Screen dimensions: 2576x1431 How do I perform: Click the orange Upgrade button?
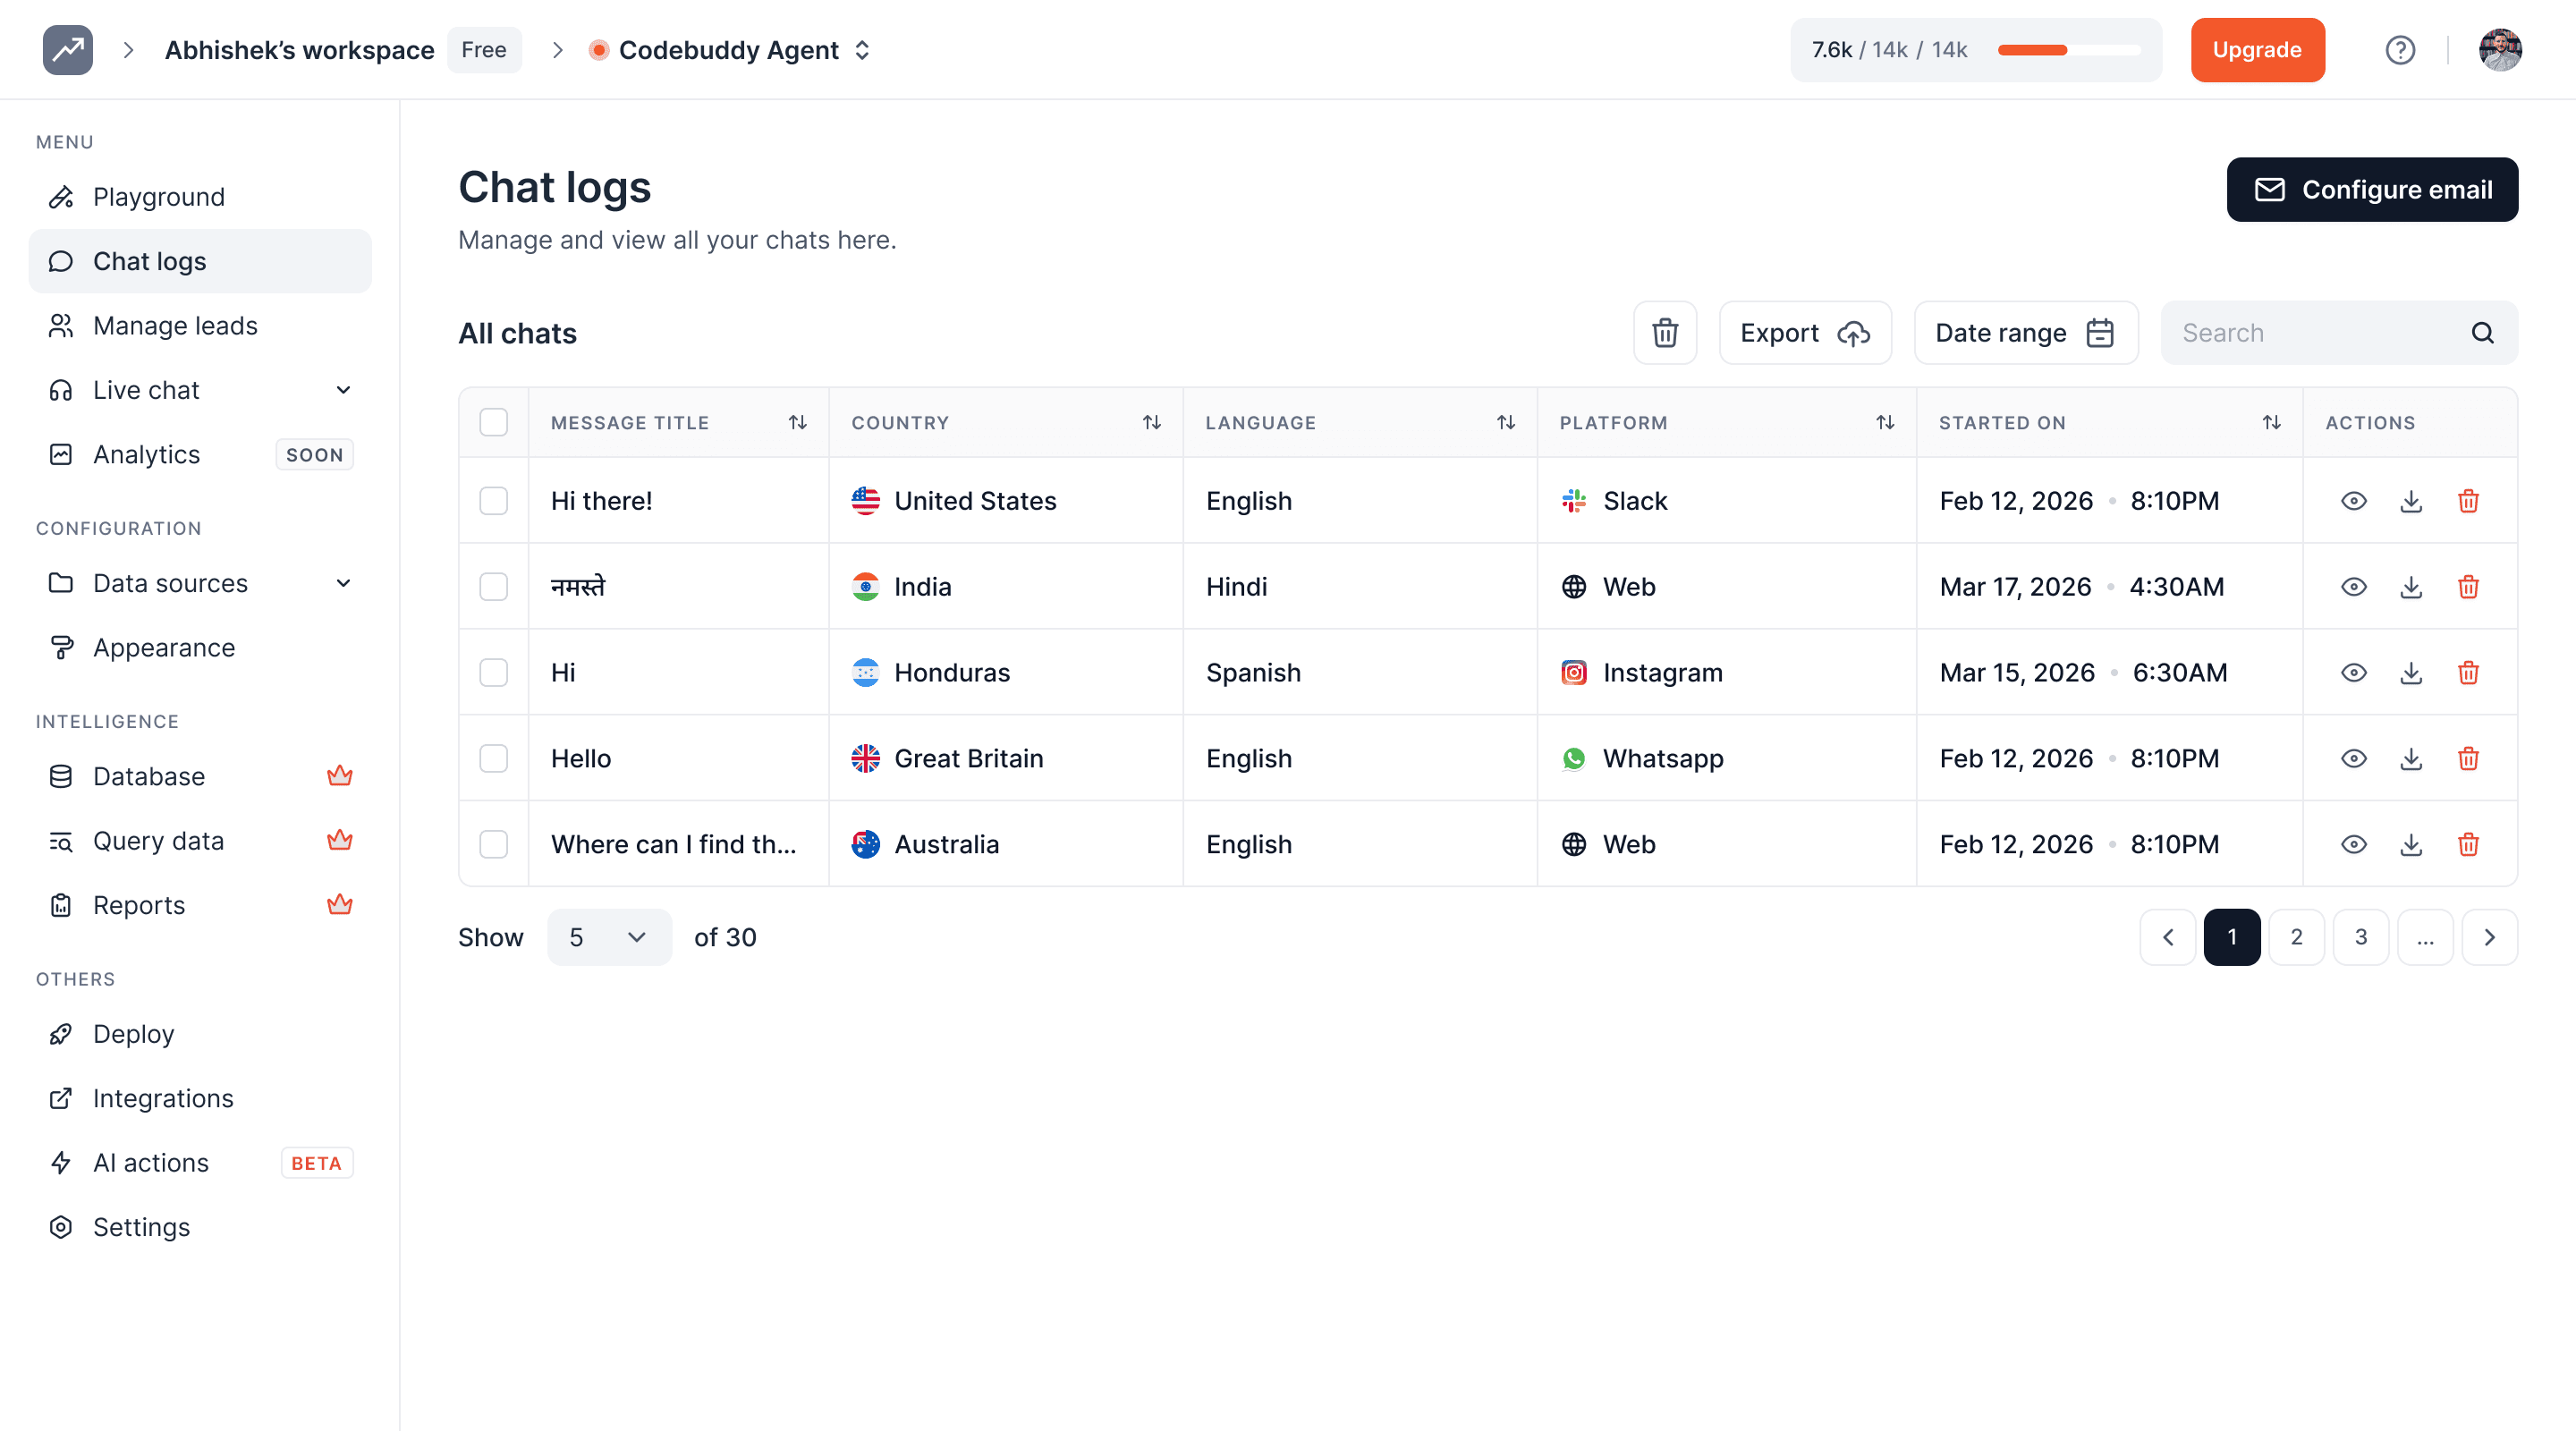coord(2256,50)
